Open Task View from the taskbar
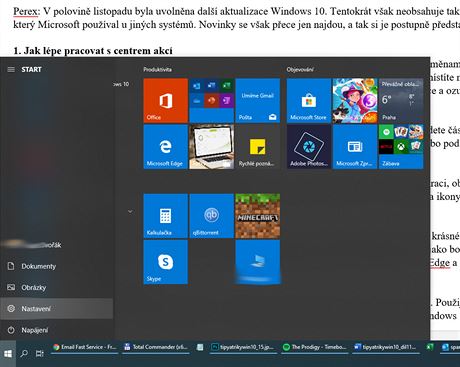 40,353
